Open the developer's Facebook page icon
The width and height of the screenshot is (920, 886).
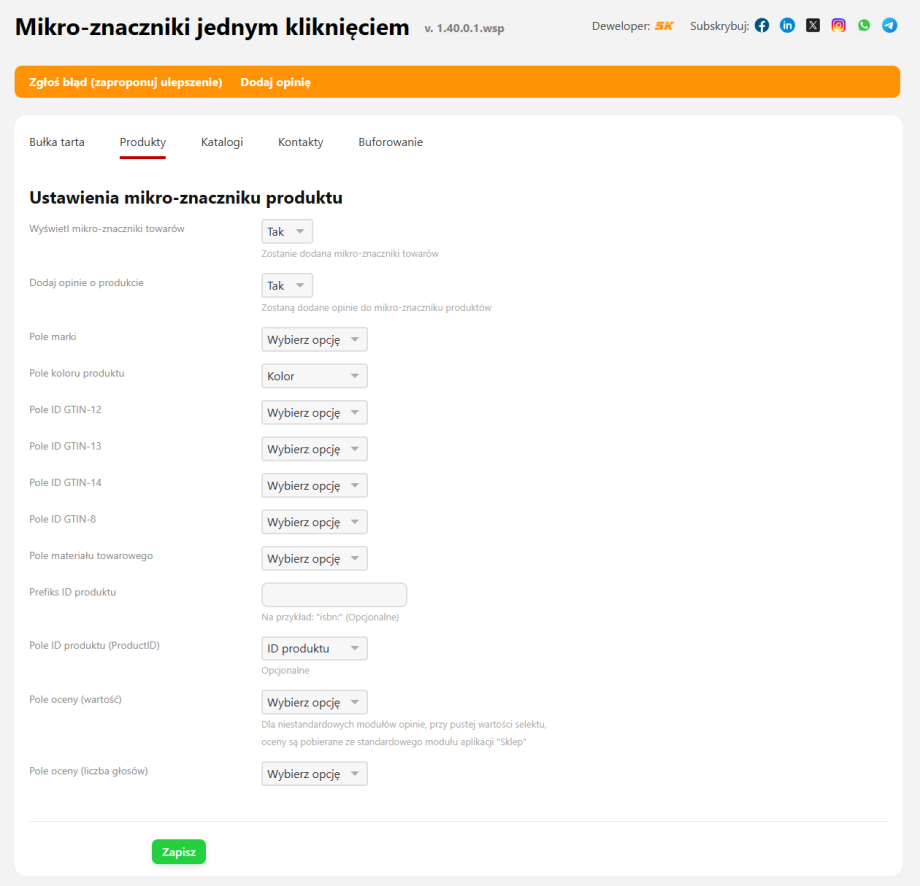761,25
